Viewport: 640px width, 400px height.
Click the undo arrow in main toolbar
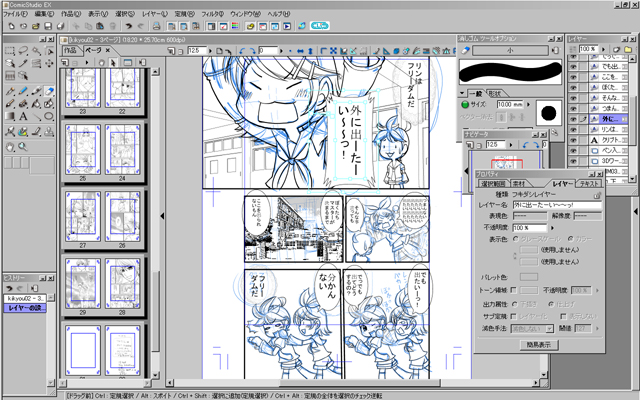(x=129, y=26)
